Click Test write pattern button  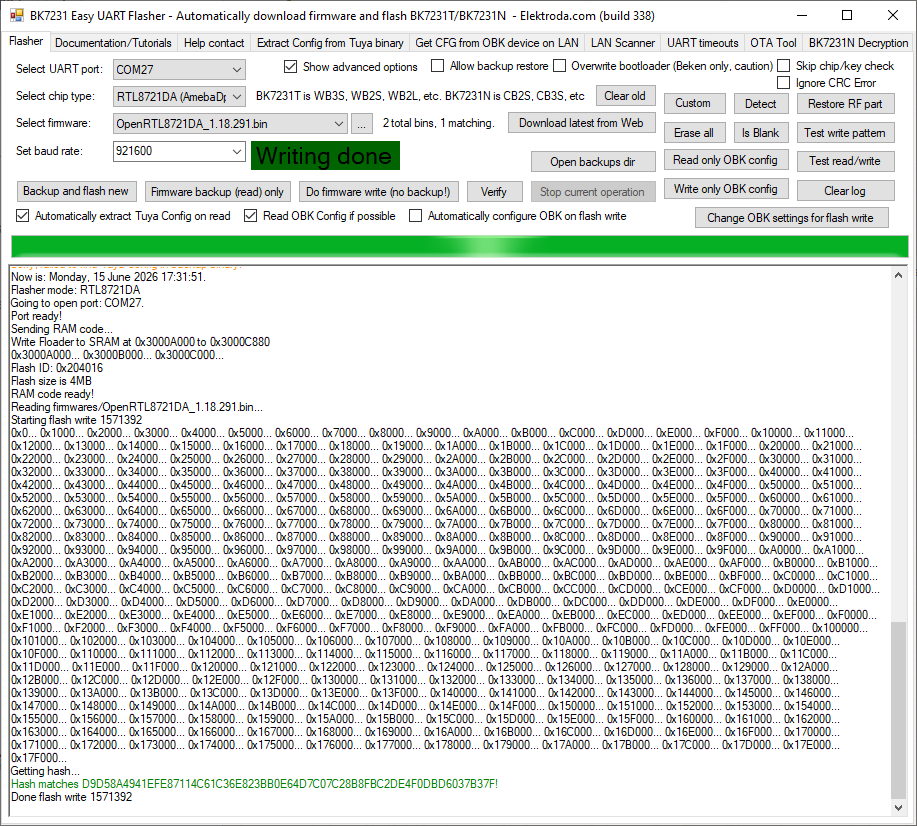(x=845, y=133)
